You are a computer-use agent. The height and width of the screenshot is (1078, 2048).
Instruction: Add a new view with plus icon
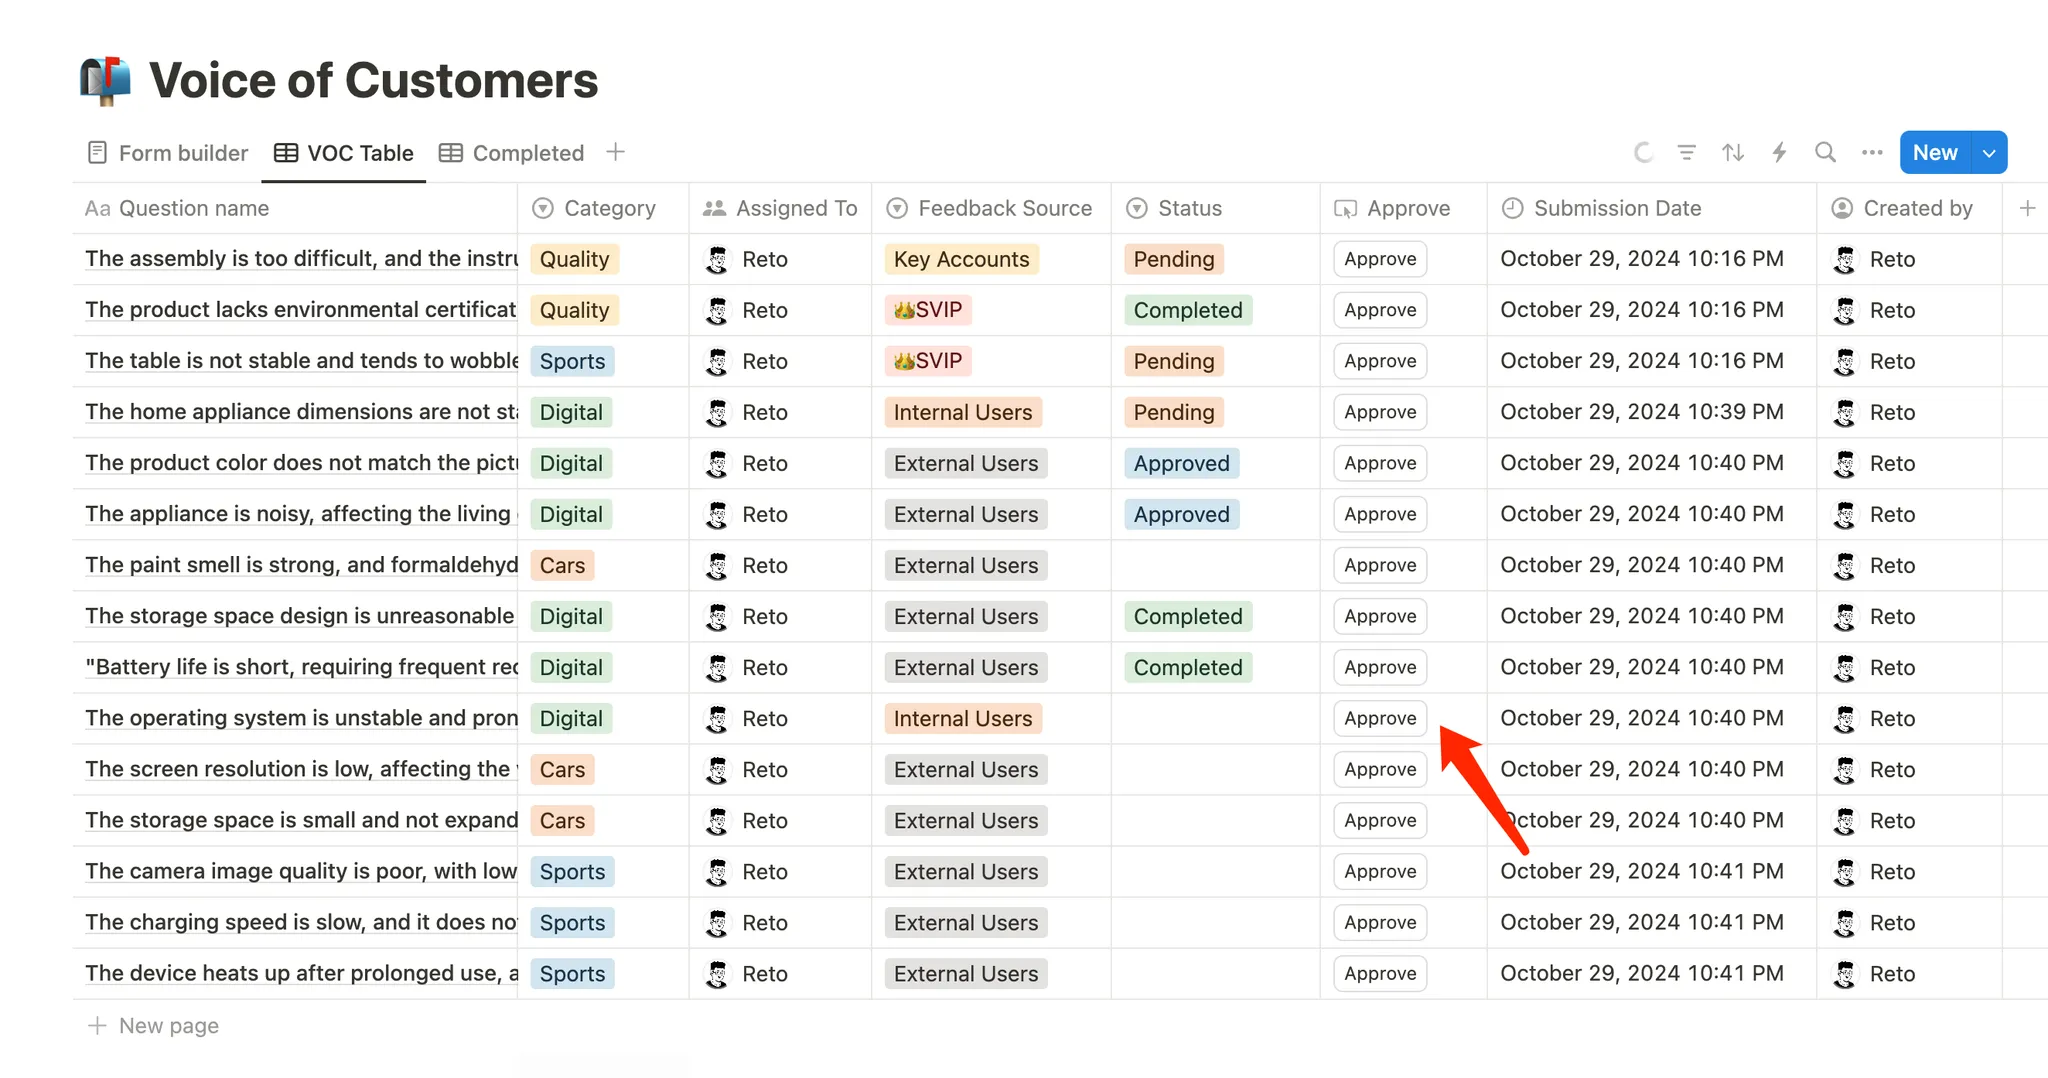pos(616,152)
